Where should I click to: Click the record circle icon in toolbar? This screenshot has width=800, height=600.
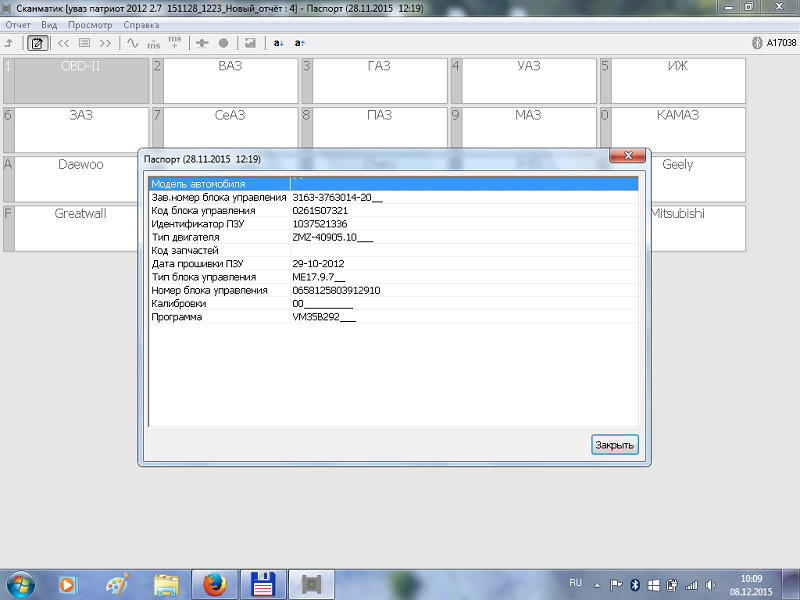pos(223,43)
